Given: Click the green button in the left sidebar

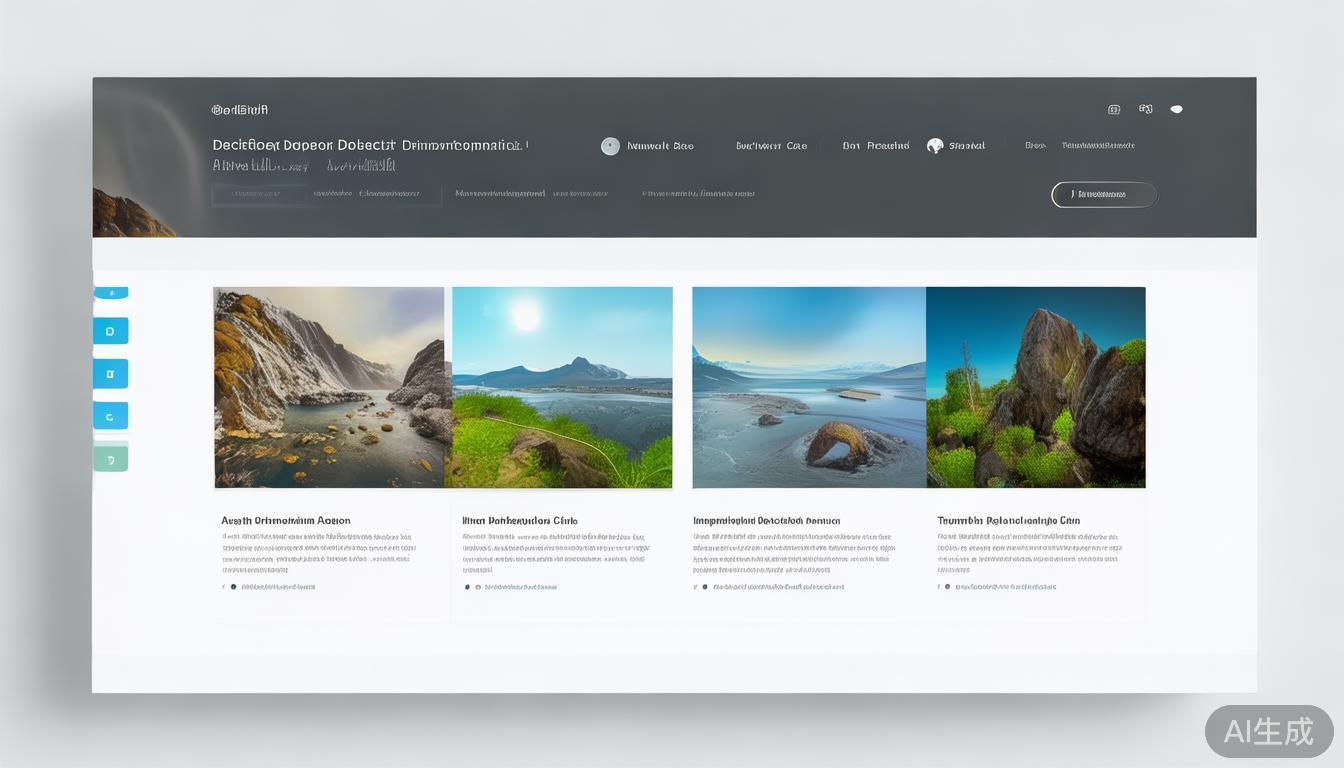Looking at the screenshot, I should click(110, 458).
